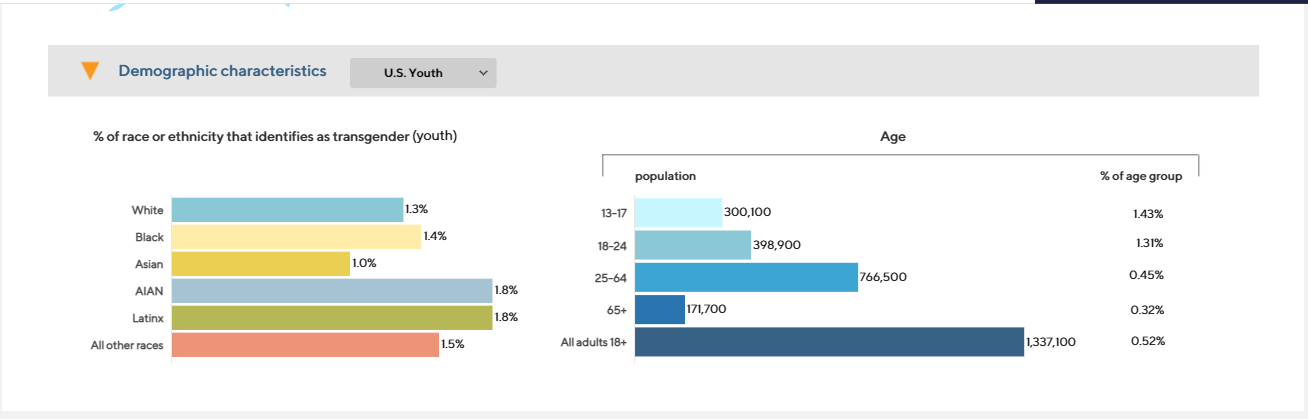Click the 1.43% age group value
The width and height of the screenshot is (1308, 419).
click(x=1148, y=214)
